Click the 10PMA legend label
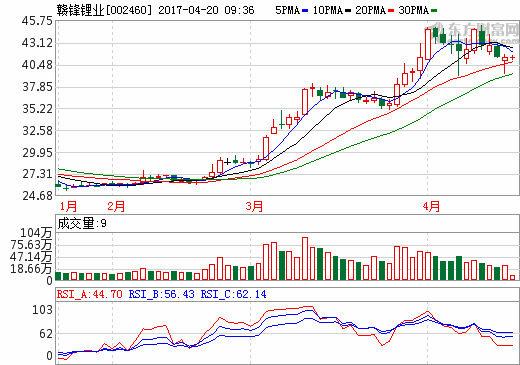 click(327, 10)
